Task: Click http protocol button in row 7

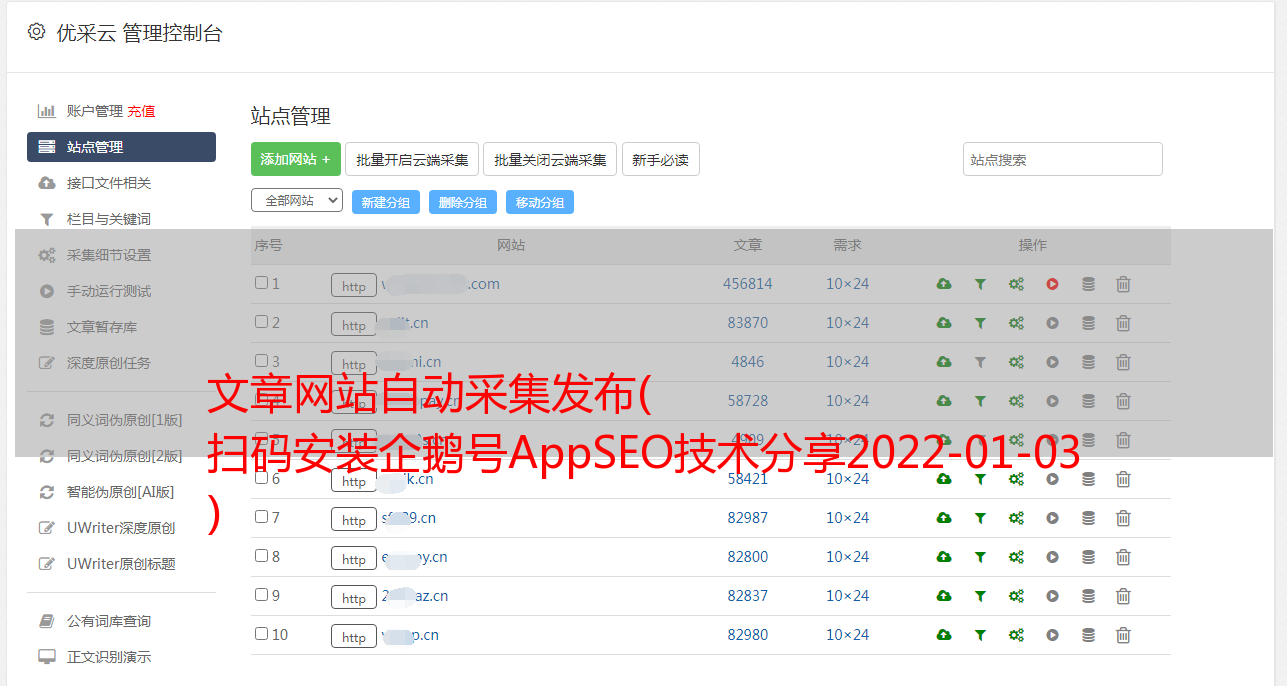Action: 354,520
